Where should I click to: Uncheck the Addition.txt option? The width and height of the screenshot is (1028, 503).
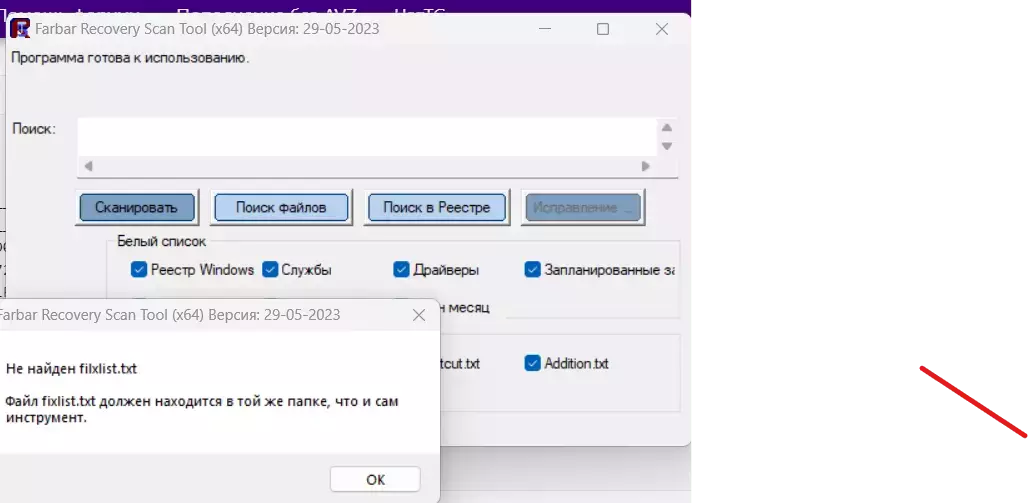(532, 363)
